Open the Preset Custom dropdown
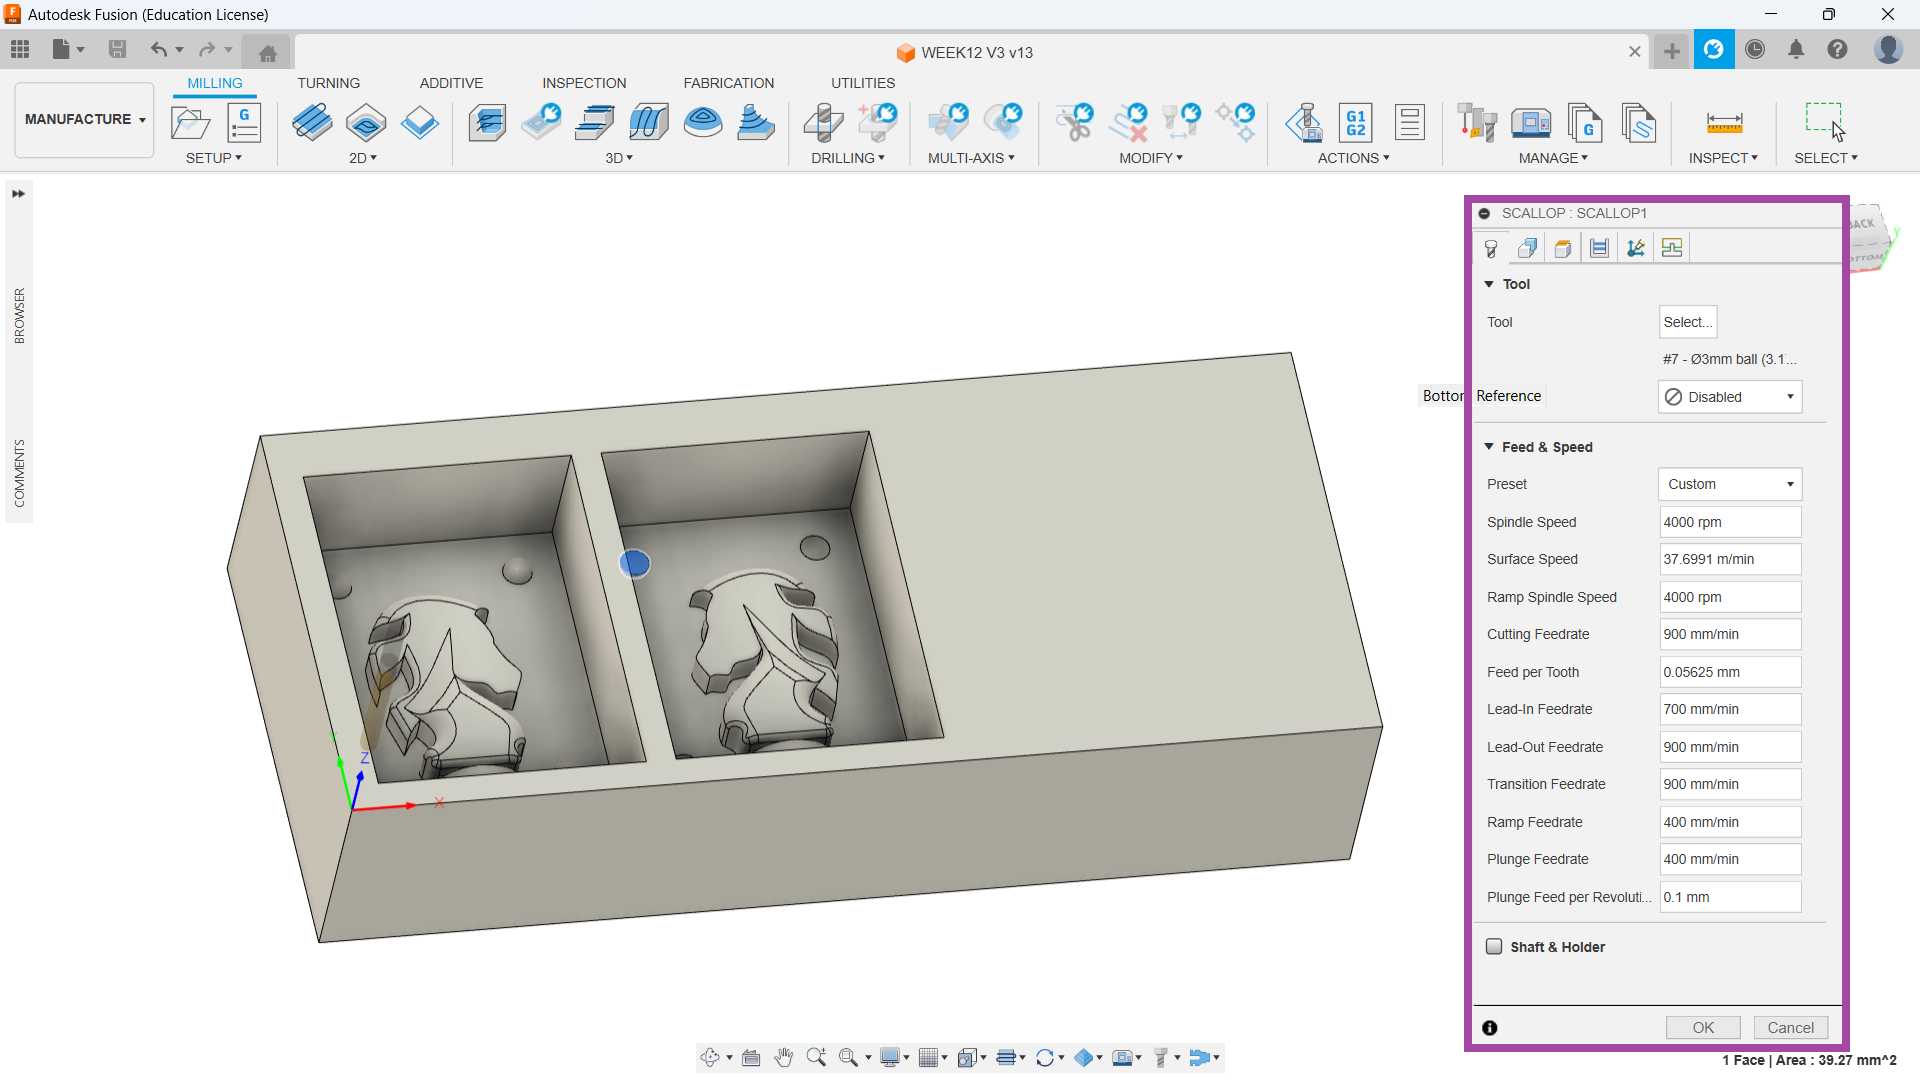Viewport: 1920px width, 1080px height. tap(1729, 484)
